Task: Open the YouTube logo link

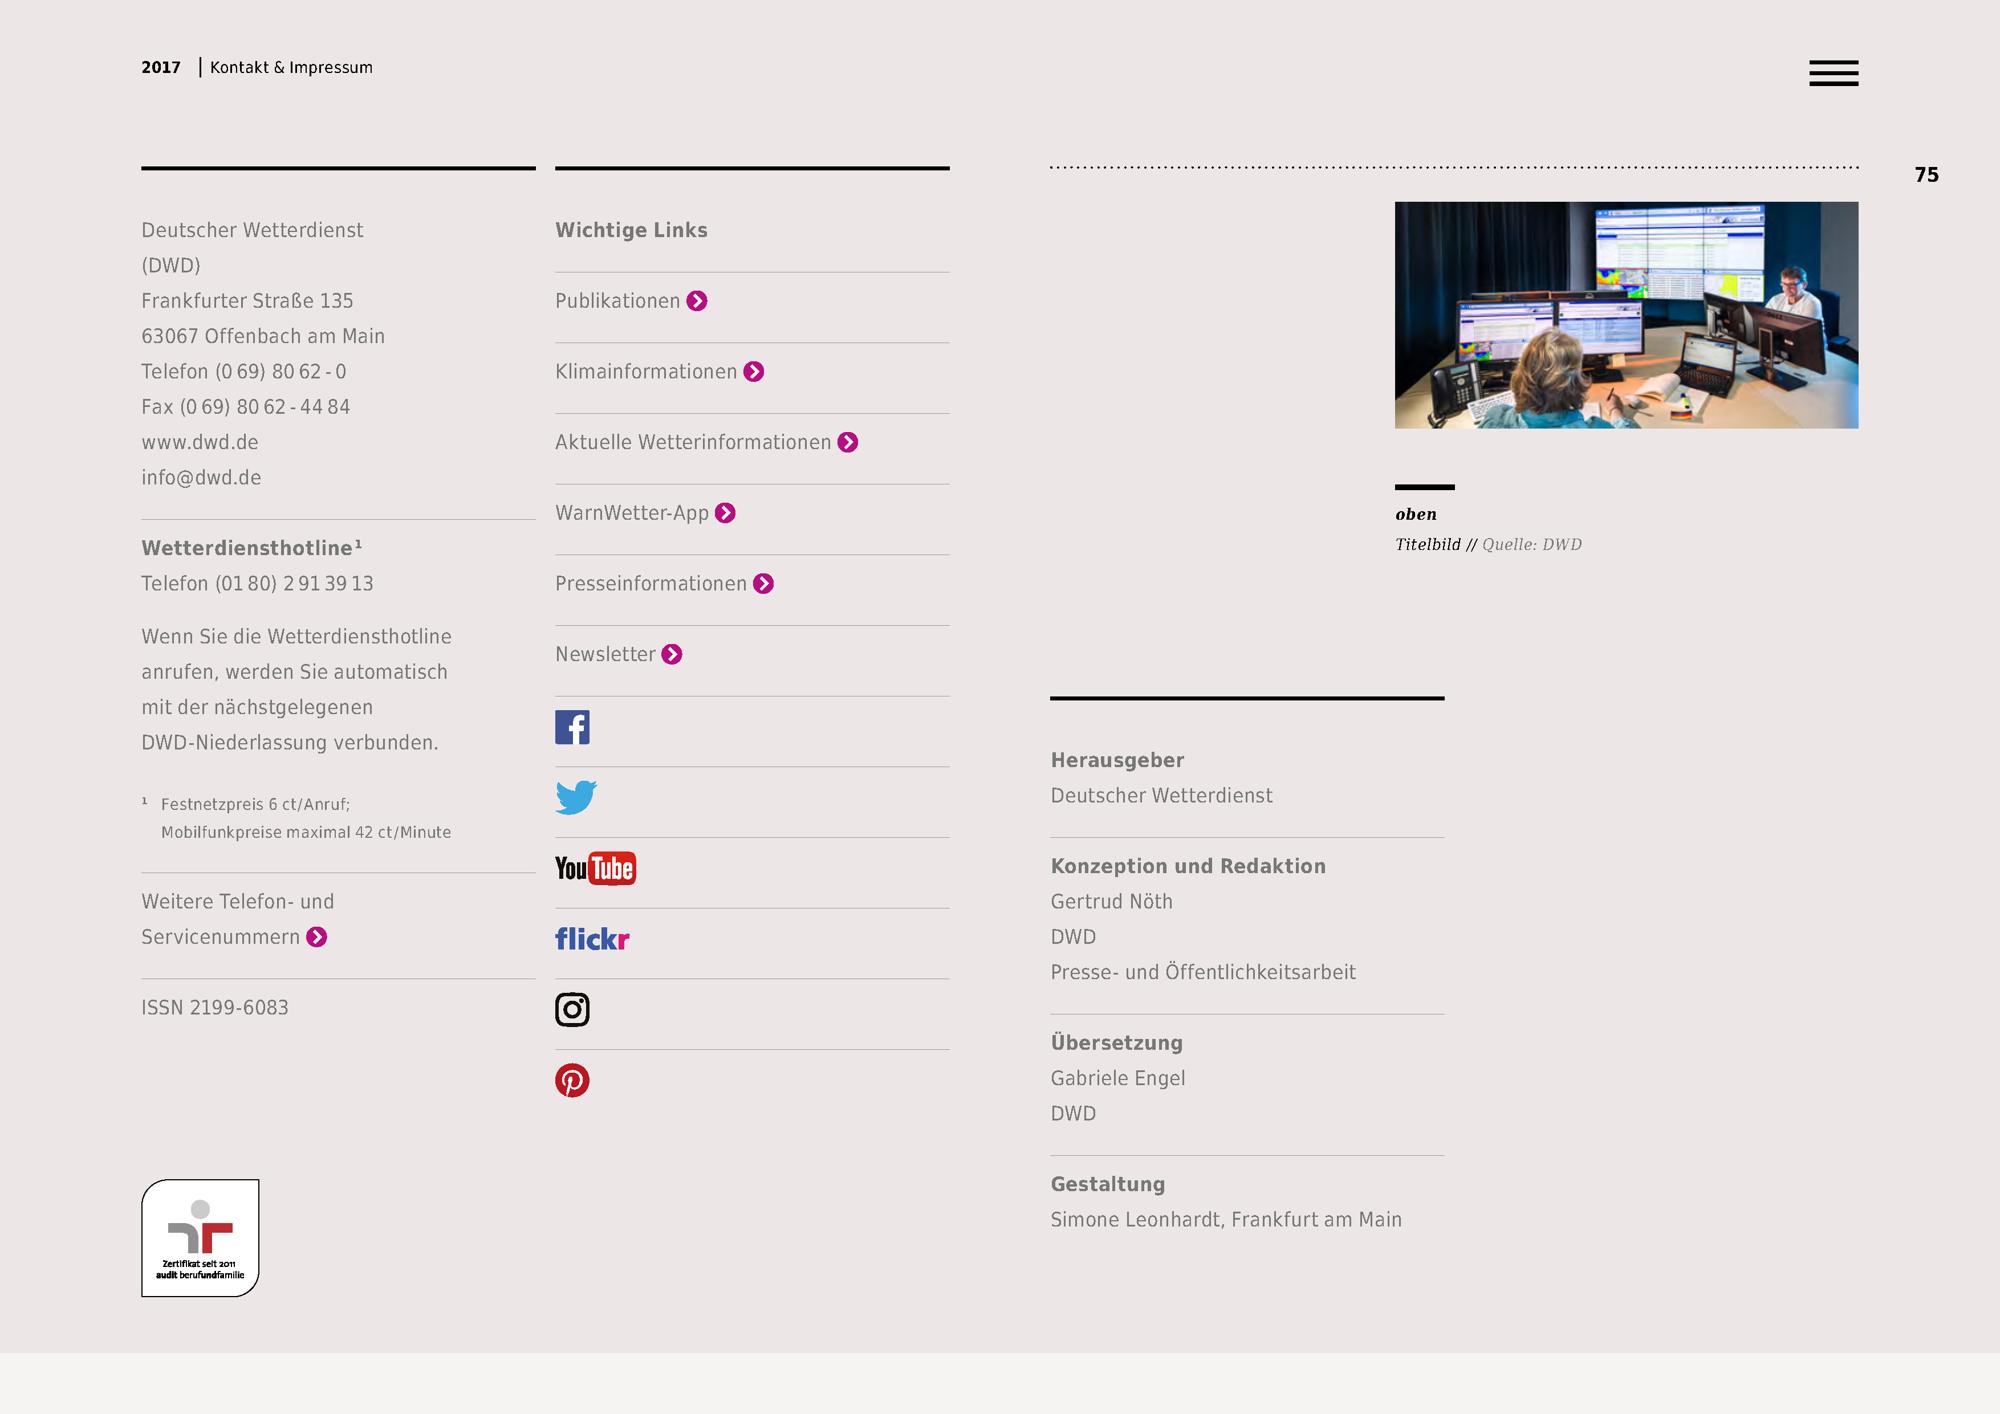Action: click(x=595, y=868)
